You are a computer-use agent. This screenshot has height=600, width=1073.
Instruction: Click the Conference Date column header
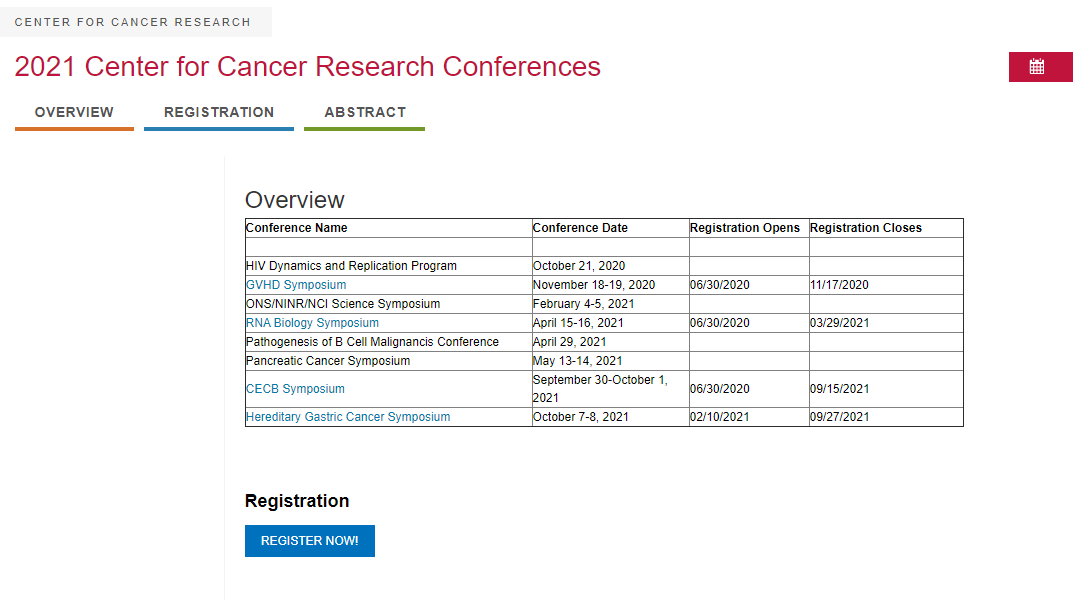click(580, 228)
